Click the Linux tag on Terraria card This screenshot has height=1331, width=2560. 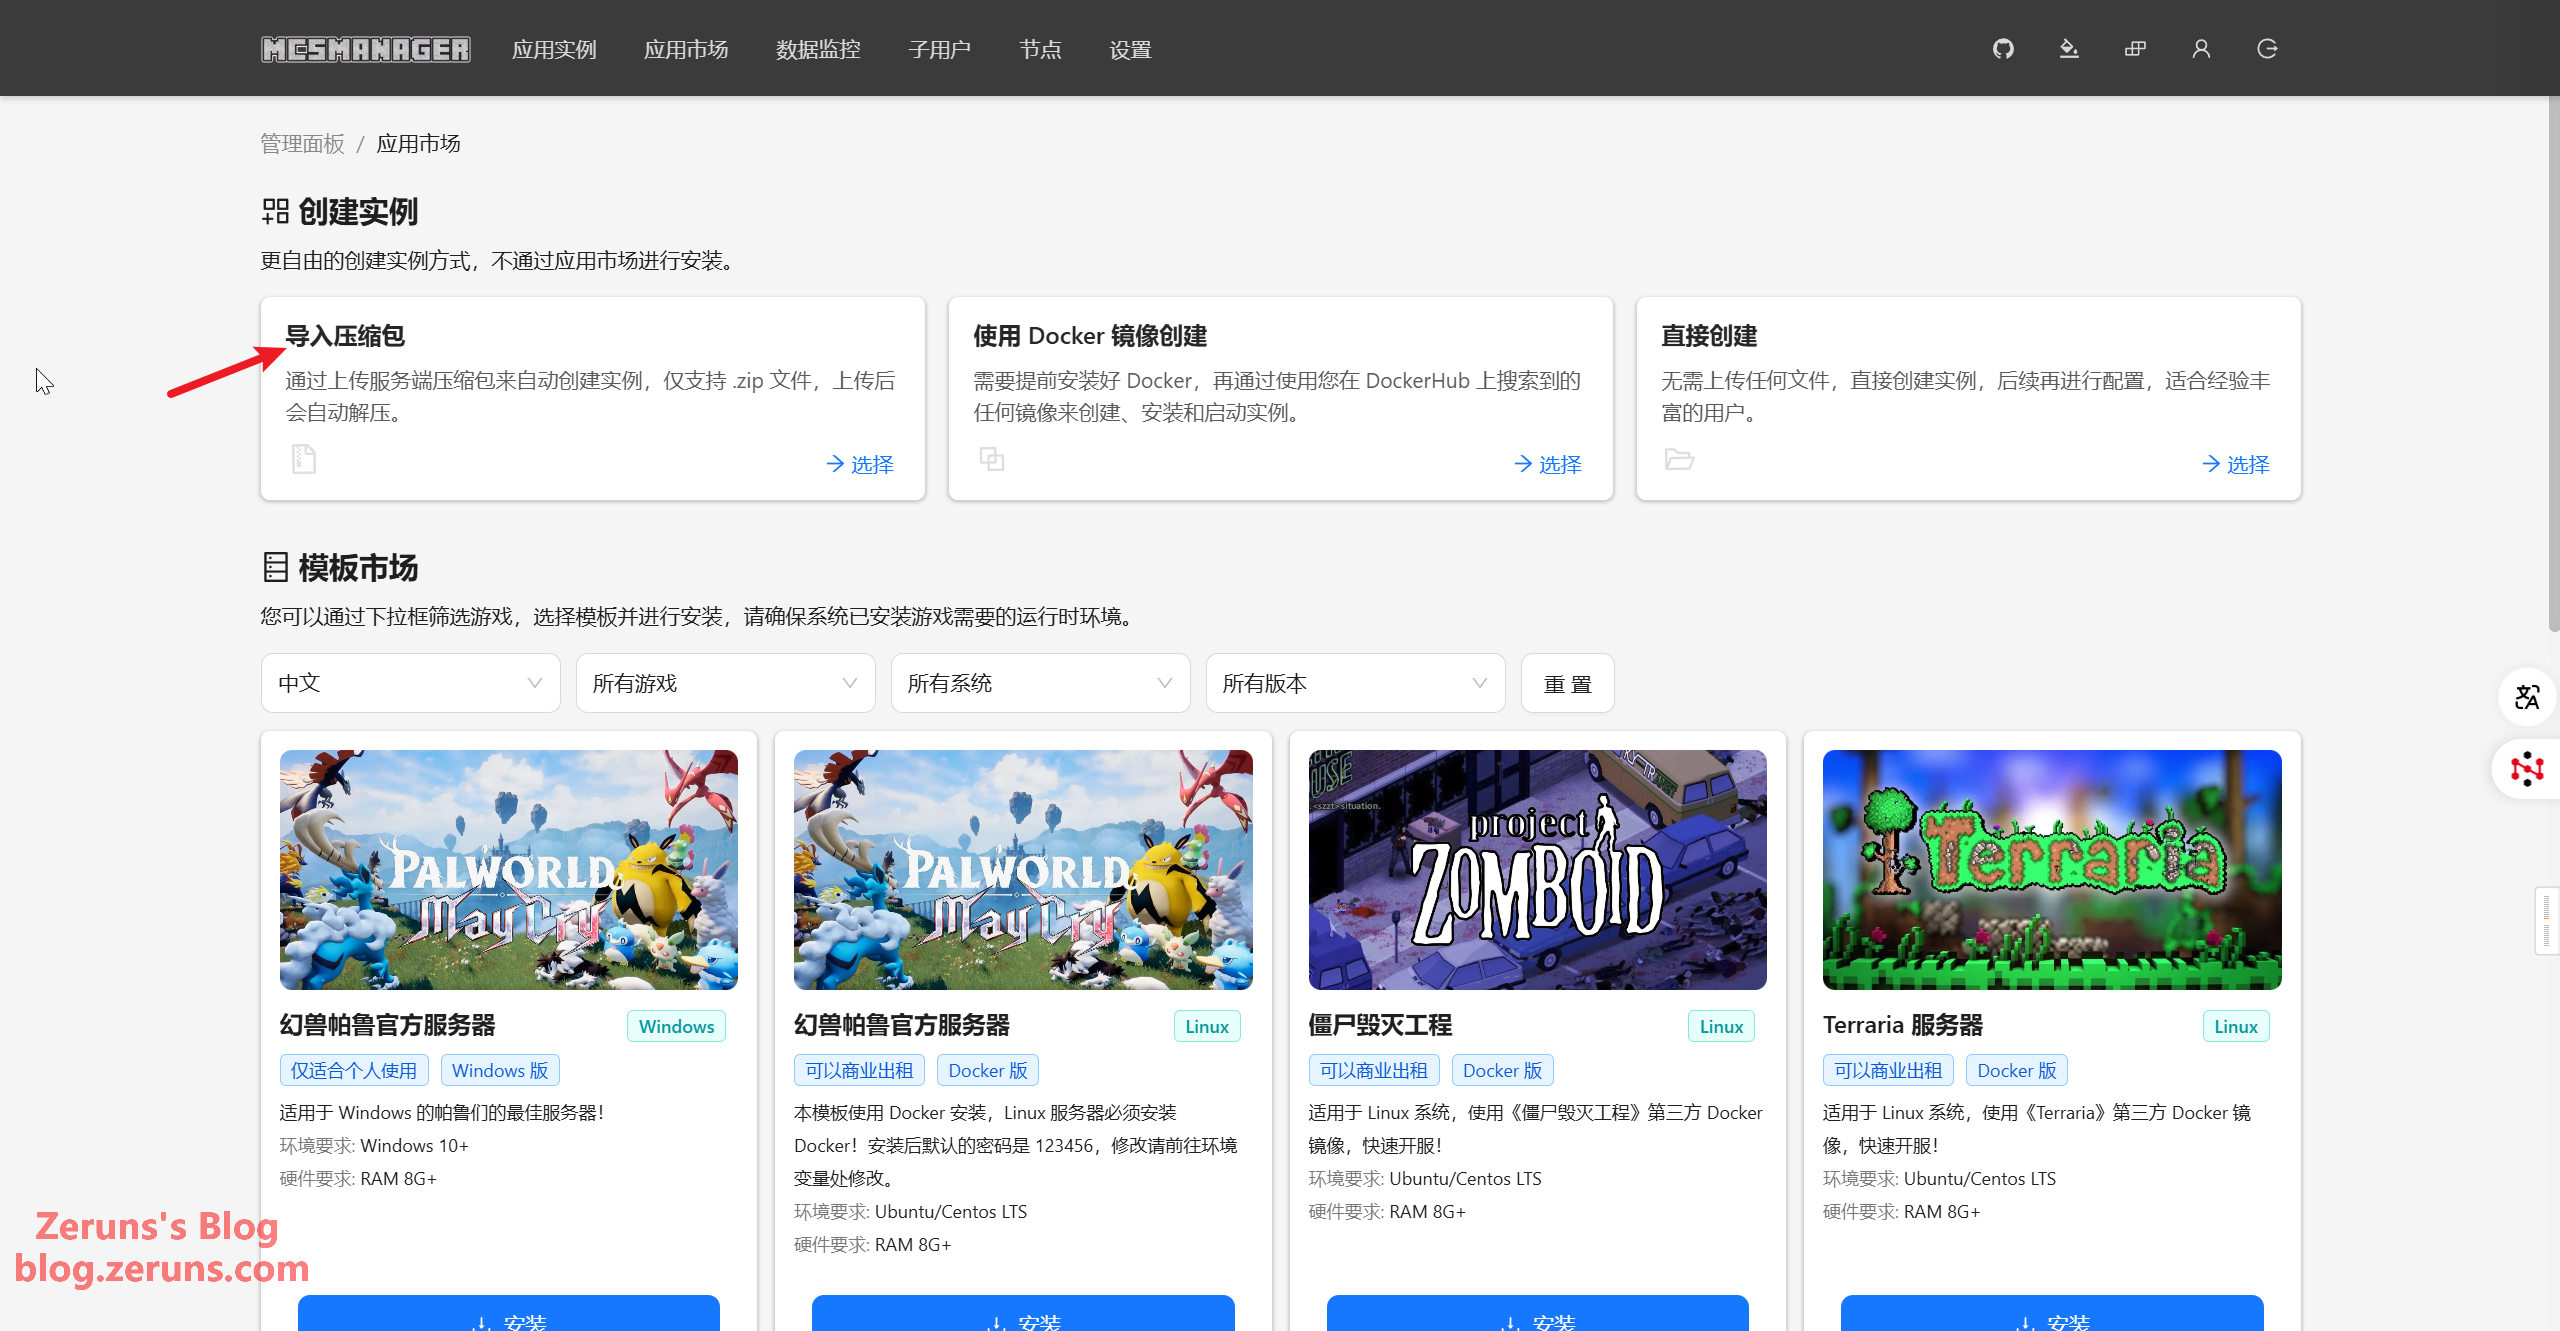tap(2236, 1026)
